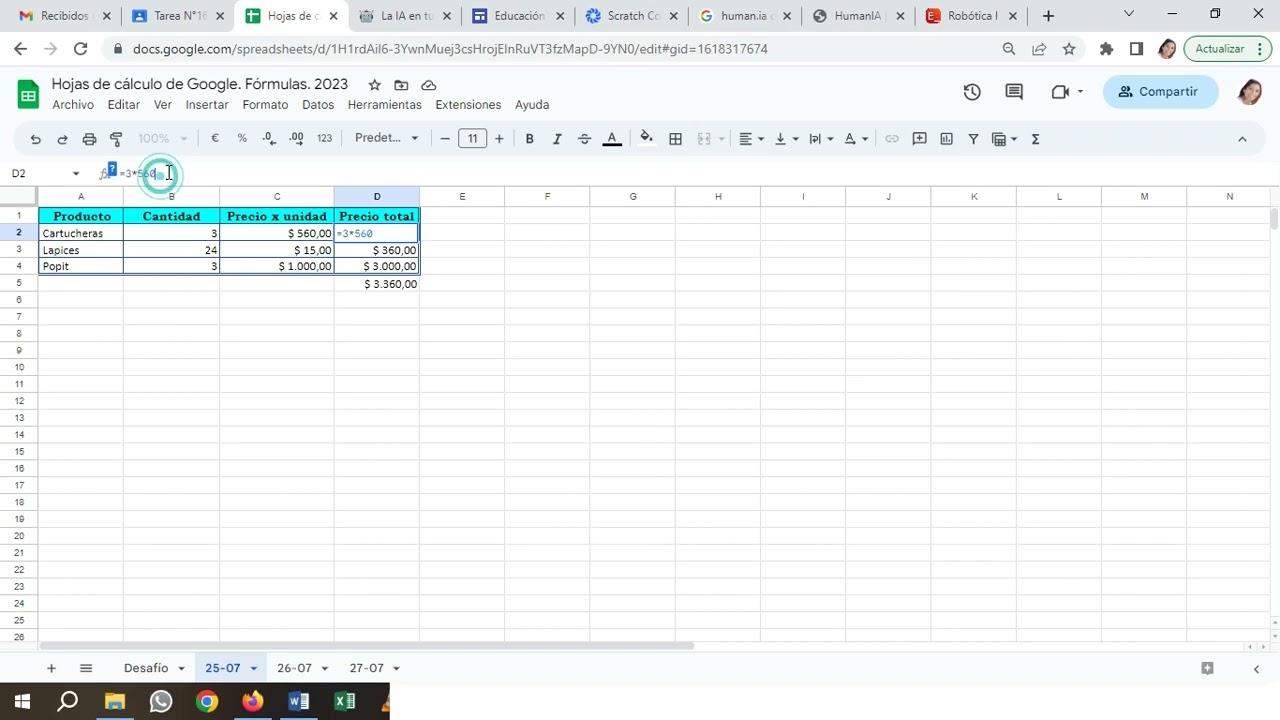The height and width of the screenshot is (720, 1280).
Task: Switch to the Desafío sheet tab
Action: pyautogui.click(x=146, y=668)
